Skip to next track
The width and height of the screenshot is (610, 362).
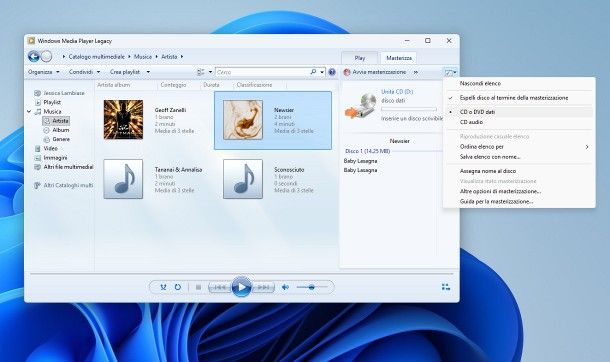pyautogui.click(x=263, y=287)
